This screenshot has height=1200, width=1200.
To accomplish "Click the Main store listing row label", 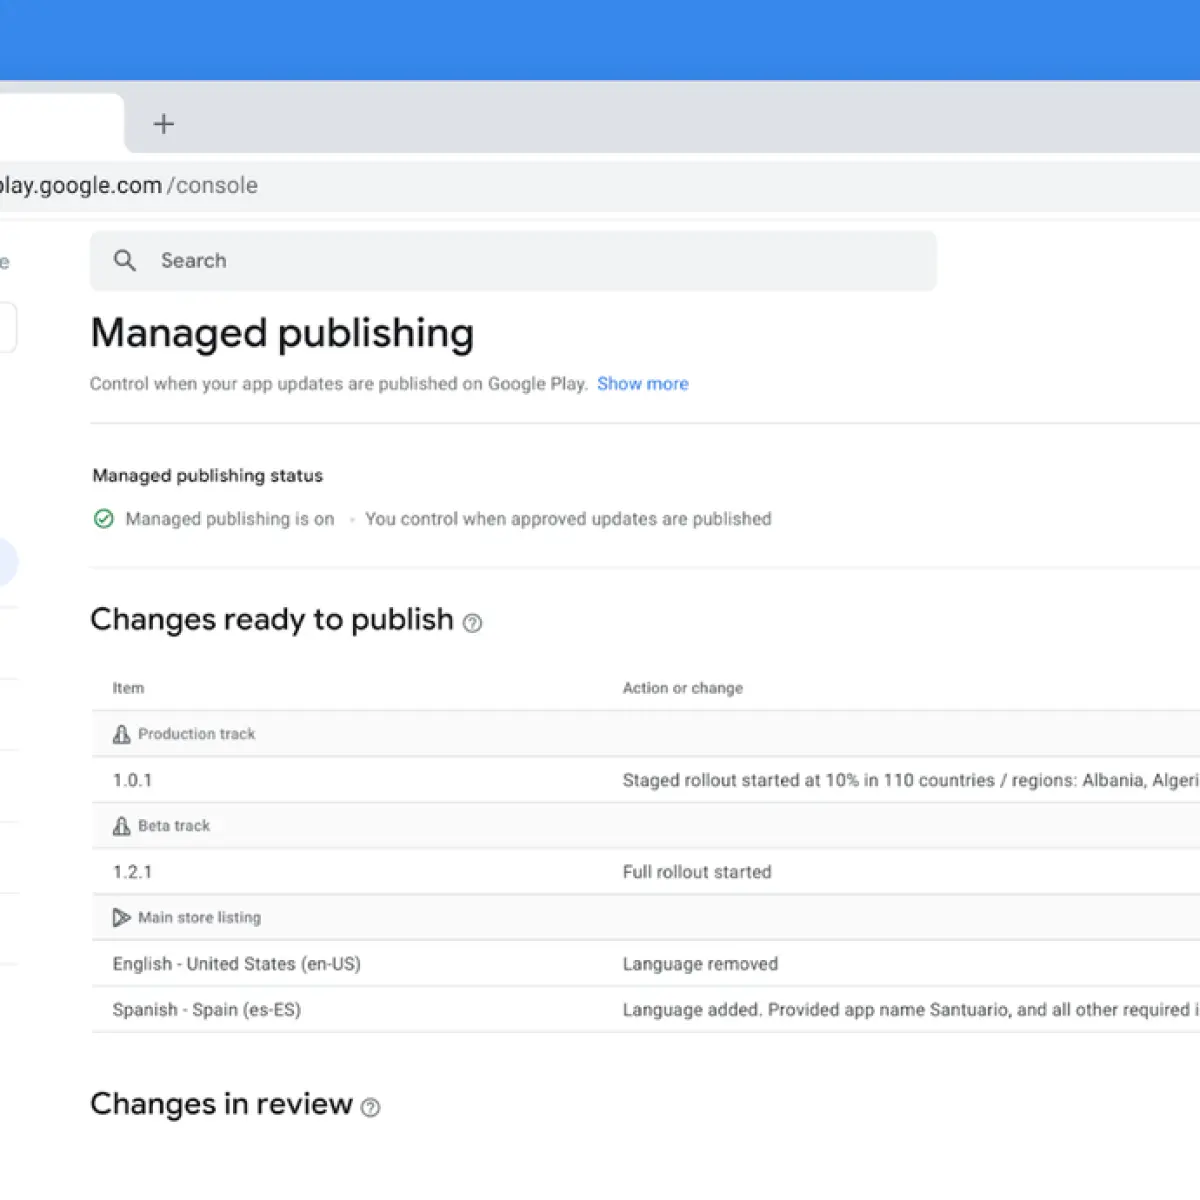I will 199,918.
